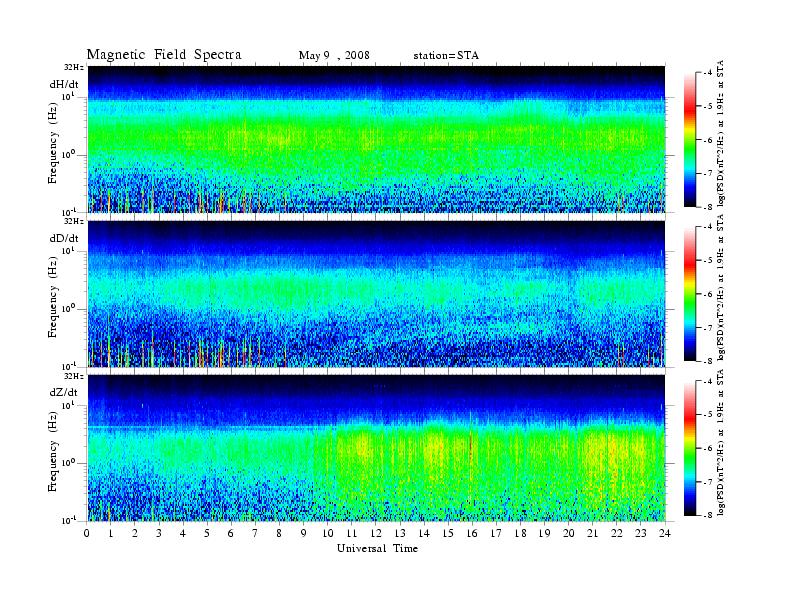Click the dZ/dt spectrogram plot area
The width and height of the screenshot is (792, 612).
click(376, 448)
